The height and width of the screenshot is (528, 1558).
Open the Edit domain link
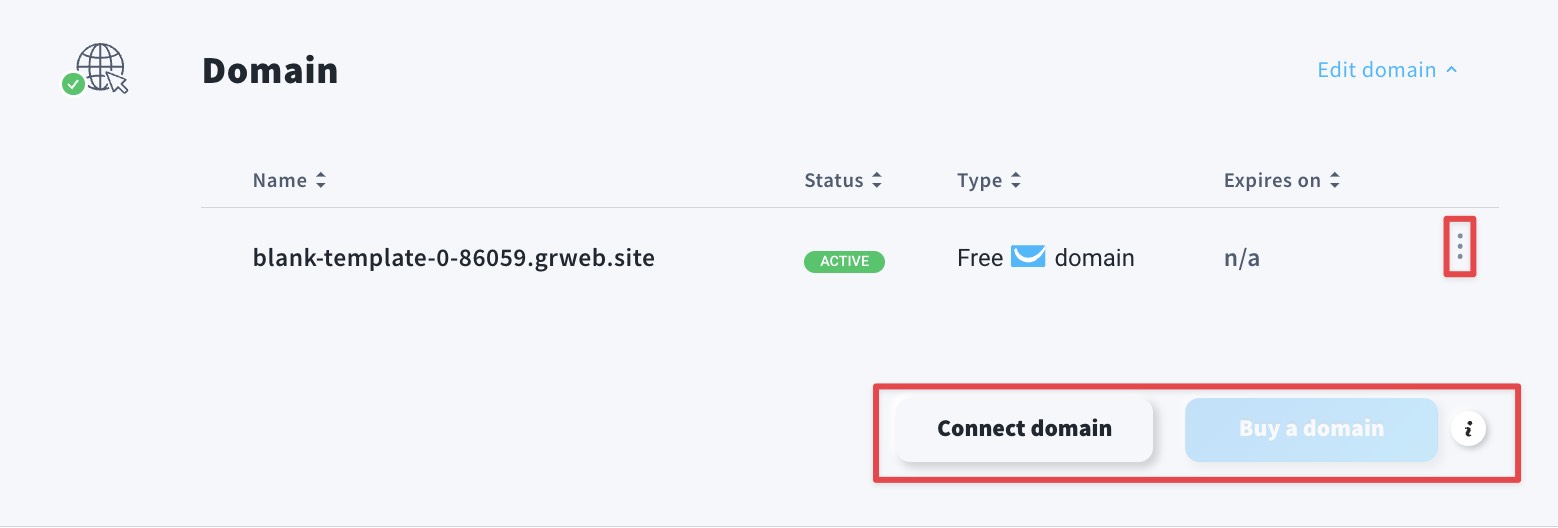pos(1377,70)
